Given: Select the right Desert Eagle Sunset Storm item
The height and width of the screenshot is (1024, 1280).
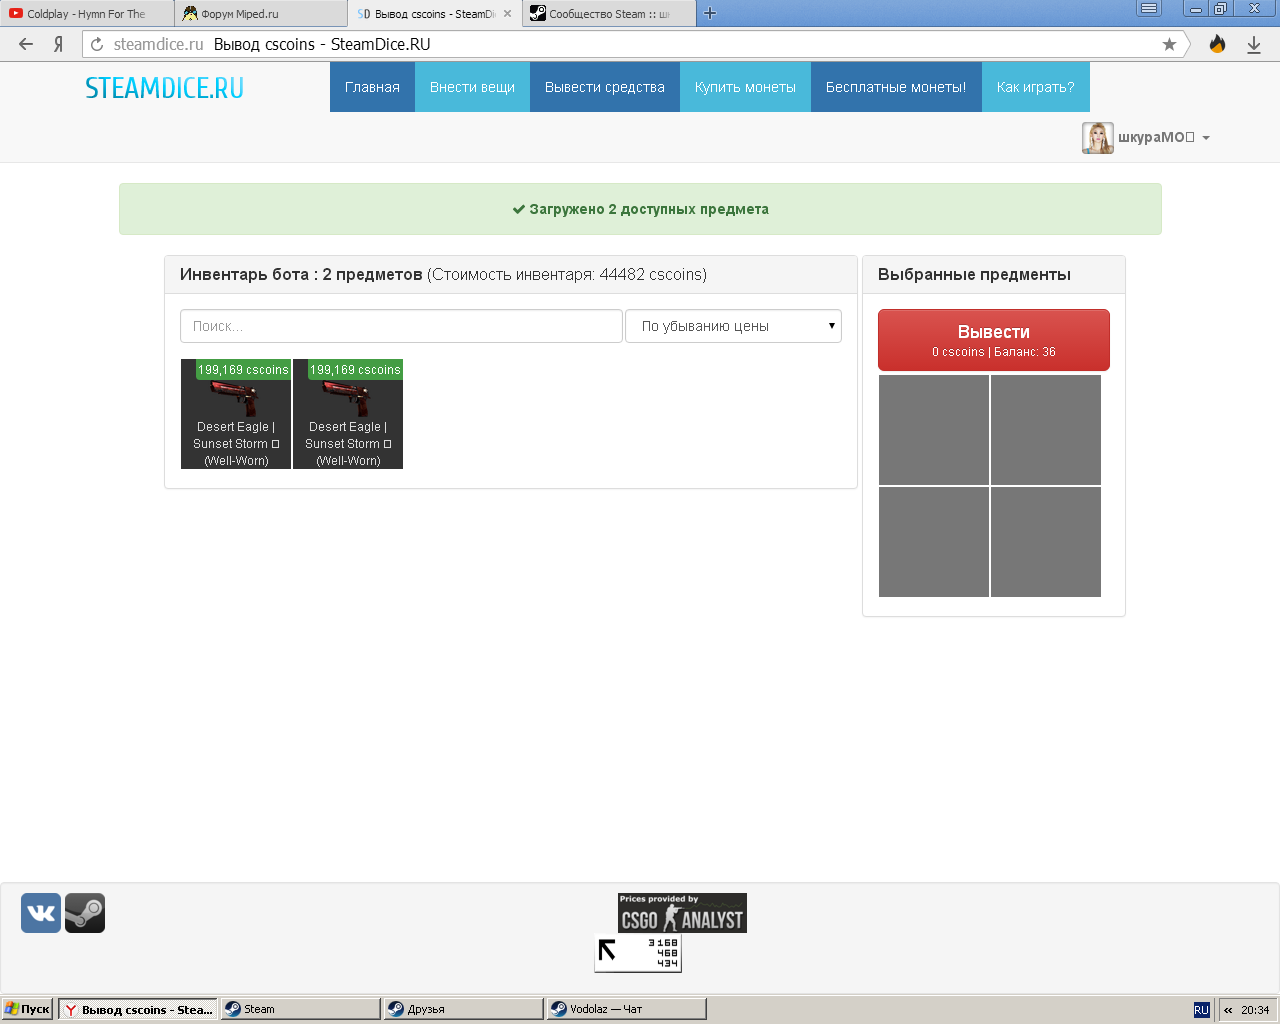Looking at the screenshot, I should point(348,414).
